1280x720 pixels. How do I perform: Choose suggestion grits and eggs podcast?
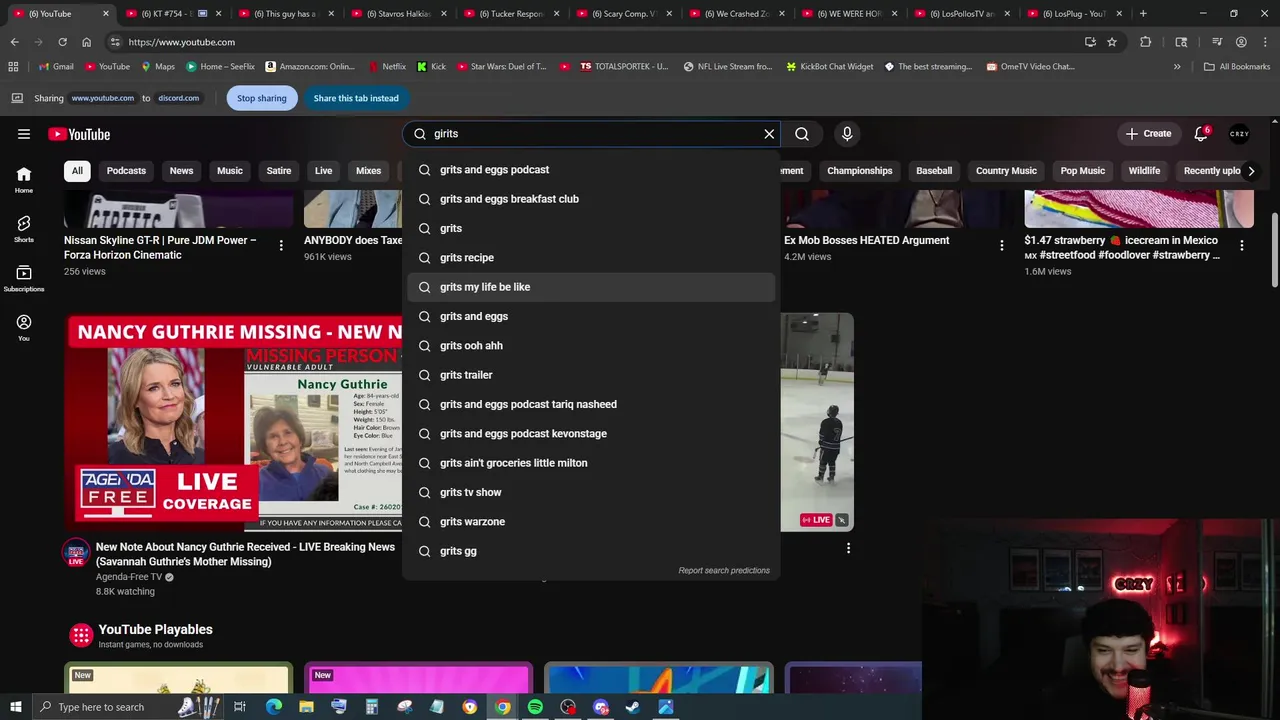coord(591,170)
